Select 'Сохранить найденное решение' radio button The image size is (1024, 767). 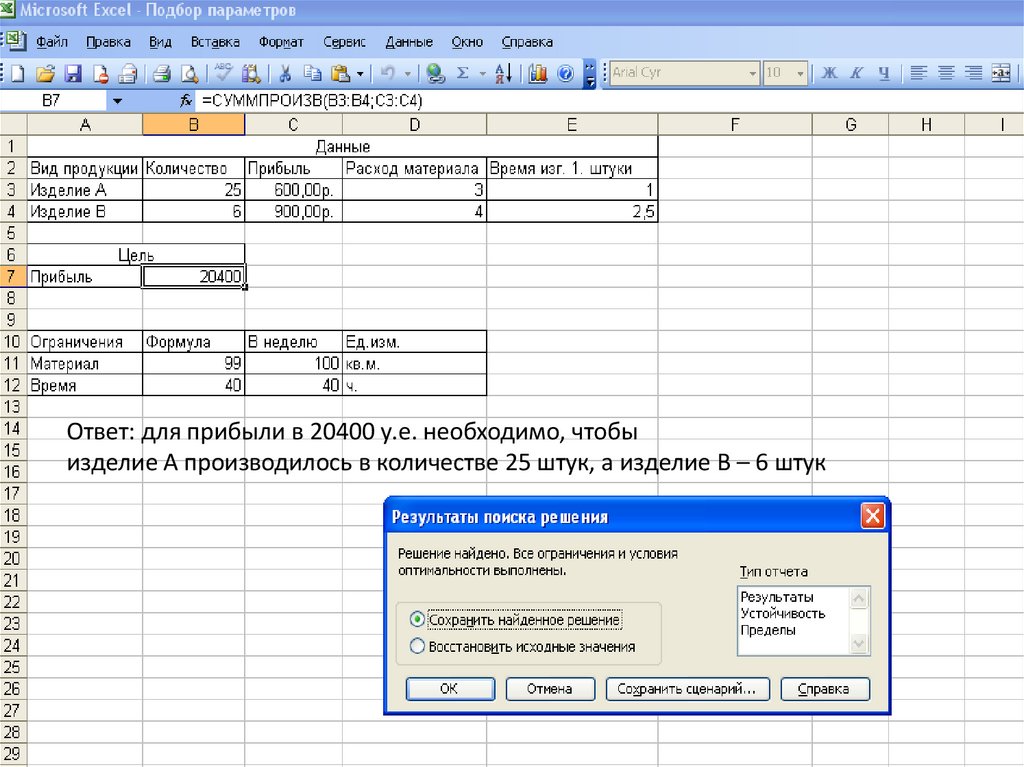[417, 620]
